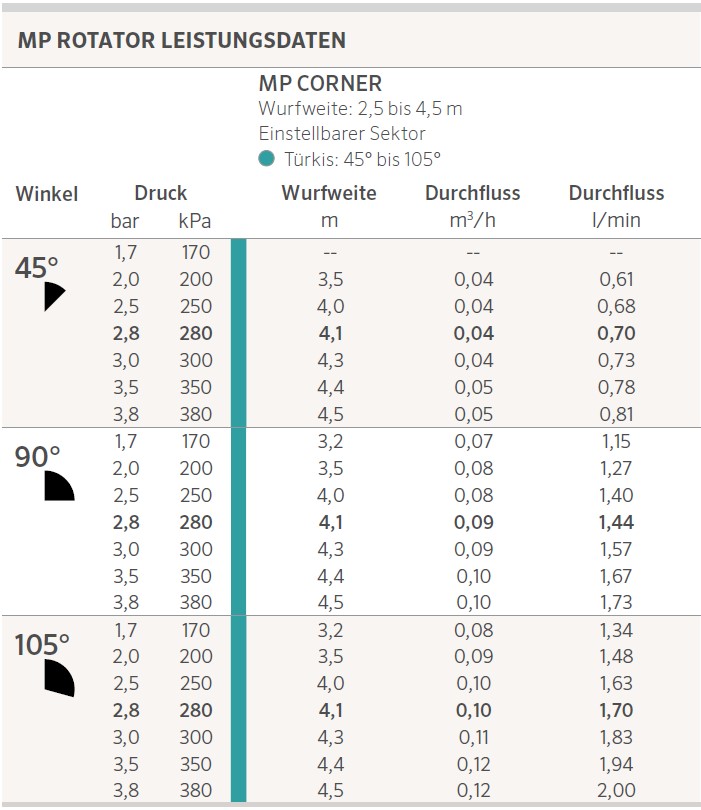This screenshot has height=810, width=701.
Task: Click the 1,48 l/min value
Action: click(616, 656)
